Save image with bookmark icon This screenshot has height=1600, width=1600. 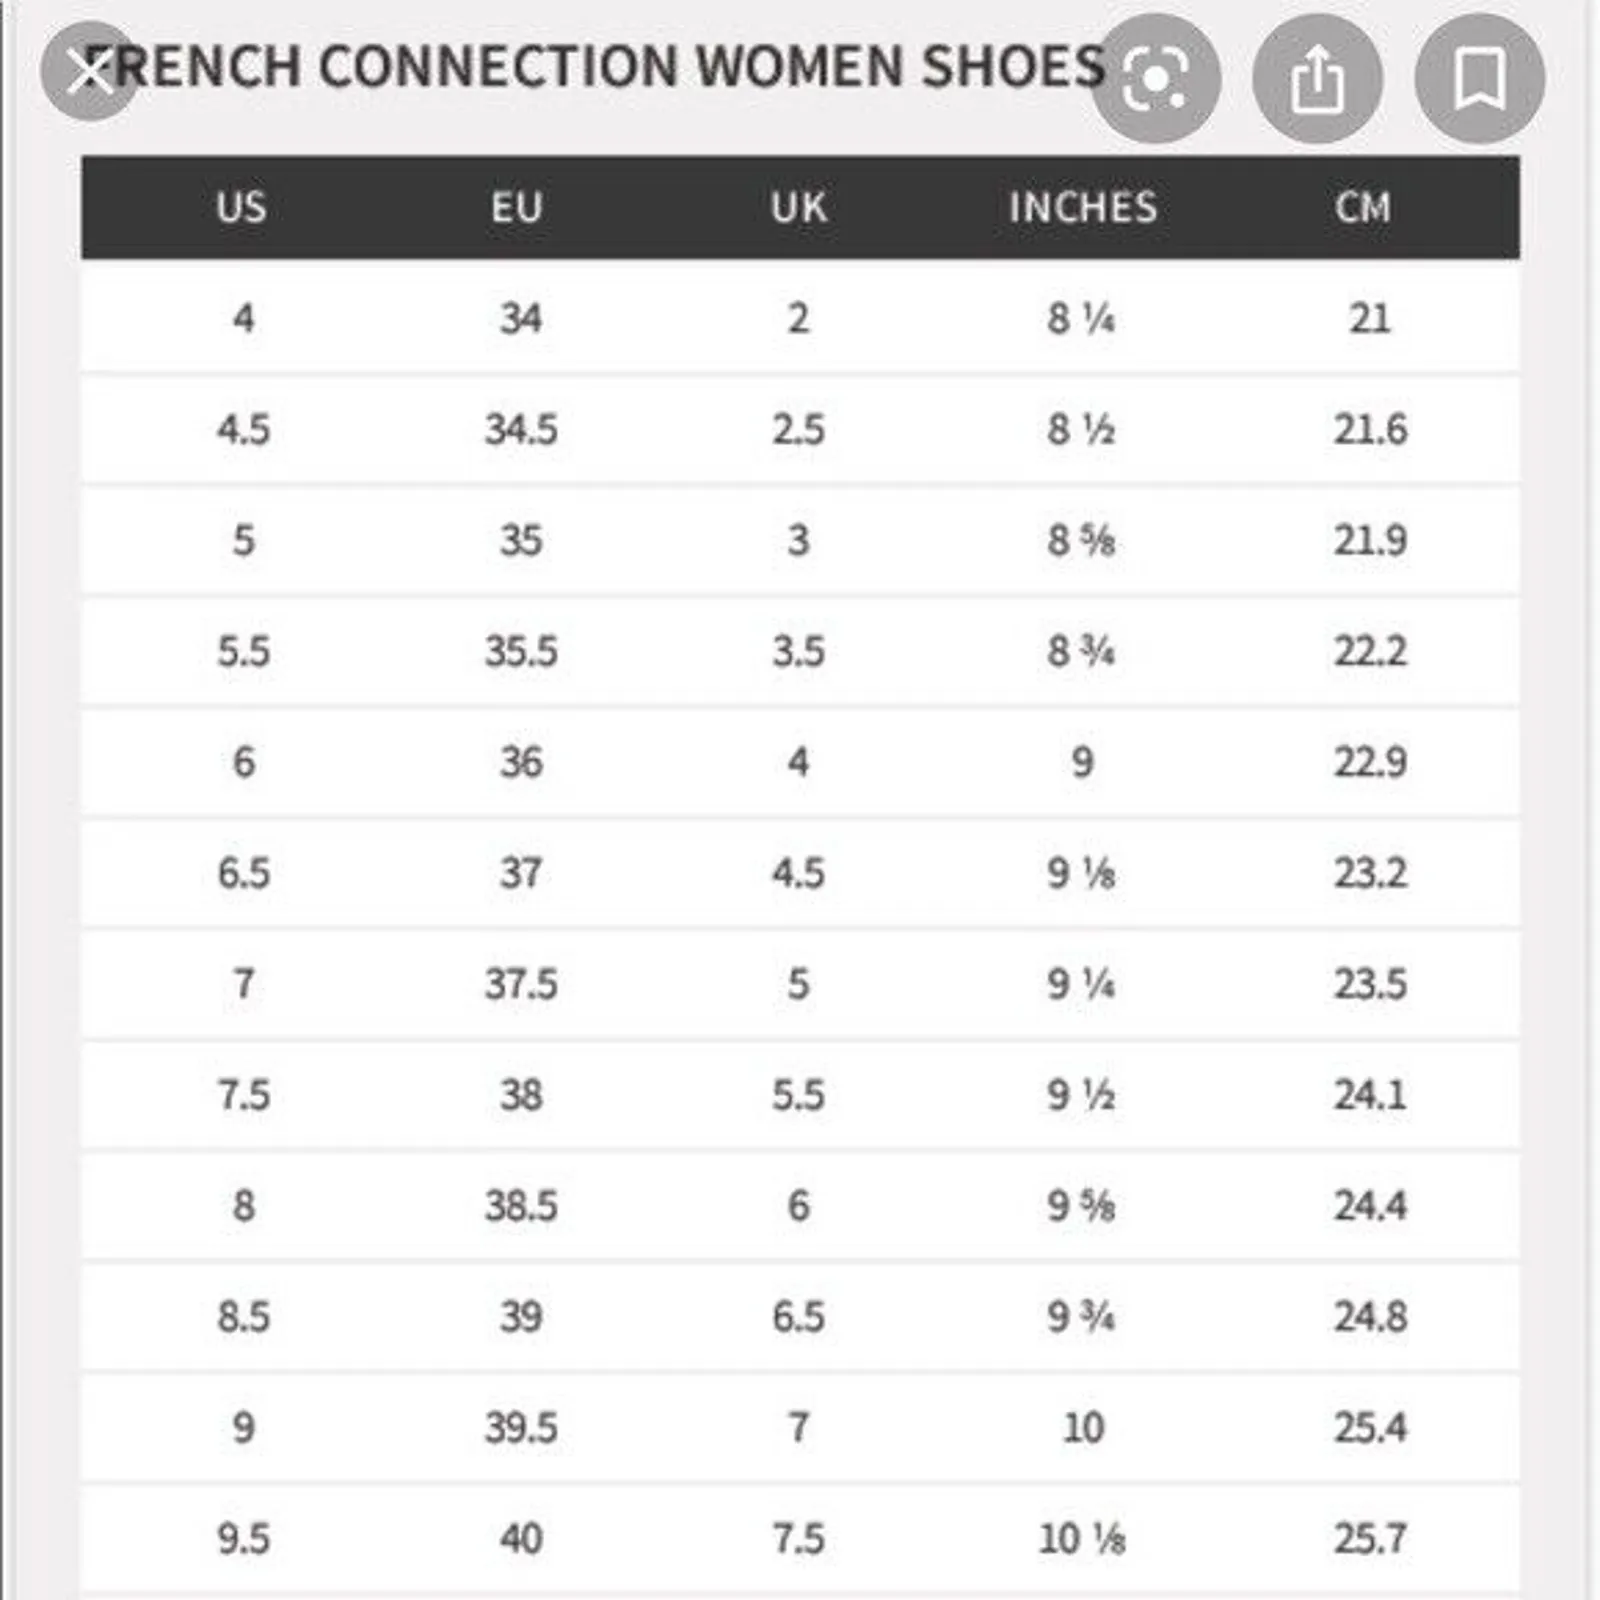[1480, 78]
